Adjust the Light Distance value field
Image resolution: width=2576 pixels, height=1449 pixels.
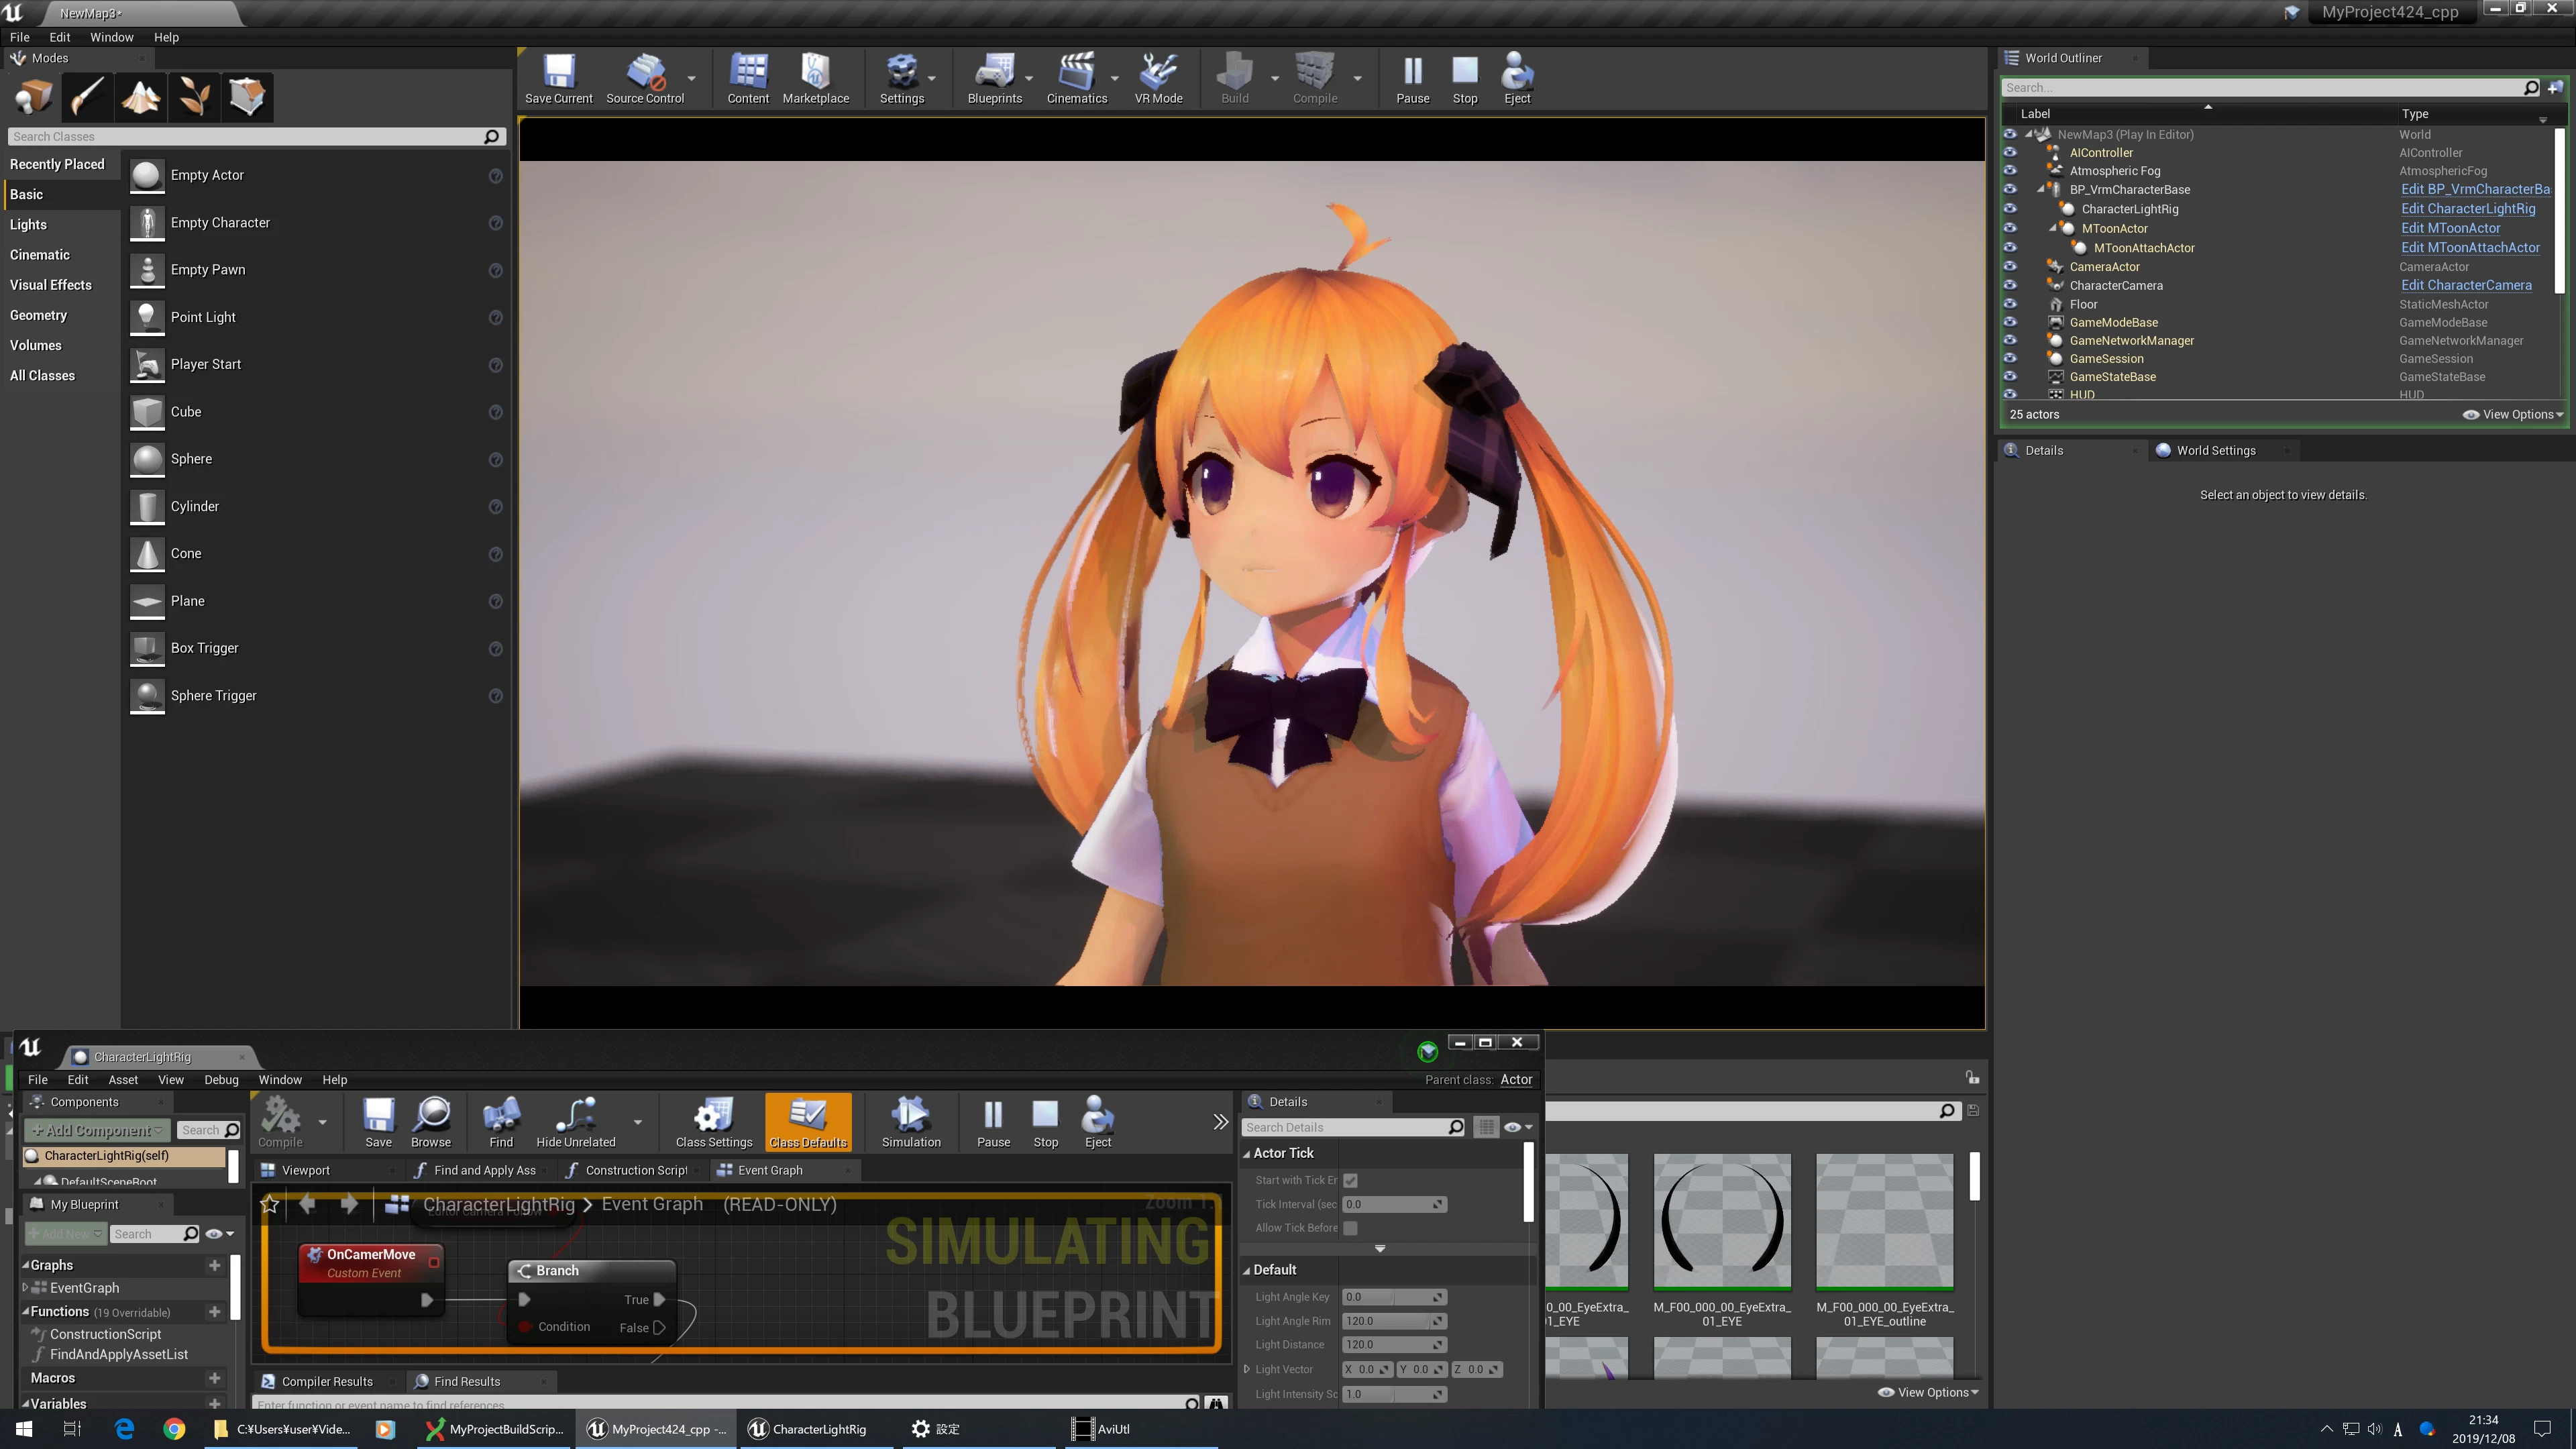coord(1394,1345)
